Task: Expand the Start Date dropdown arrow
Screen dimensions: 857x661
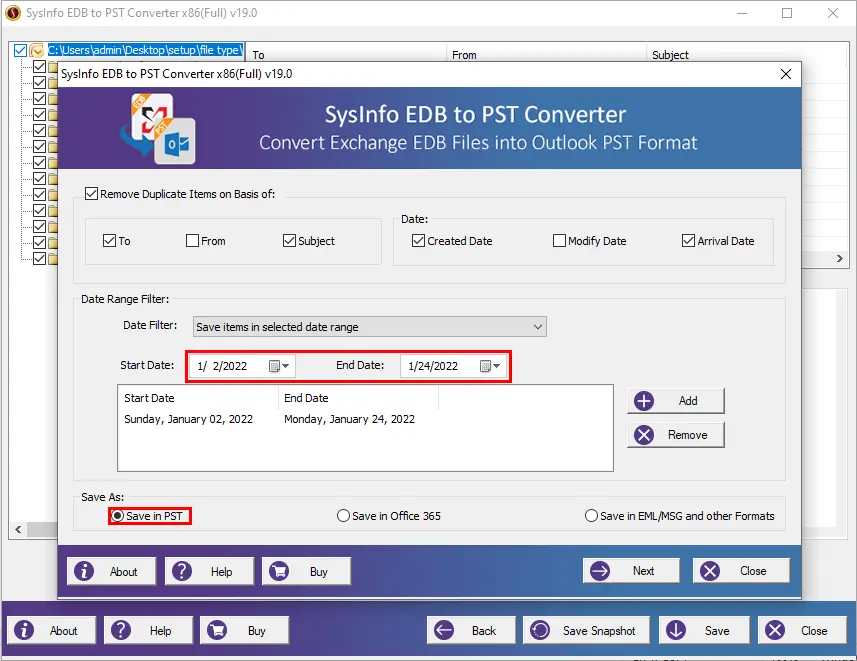Action: pos(285,366)
